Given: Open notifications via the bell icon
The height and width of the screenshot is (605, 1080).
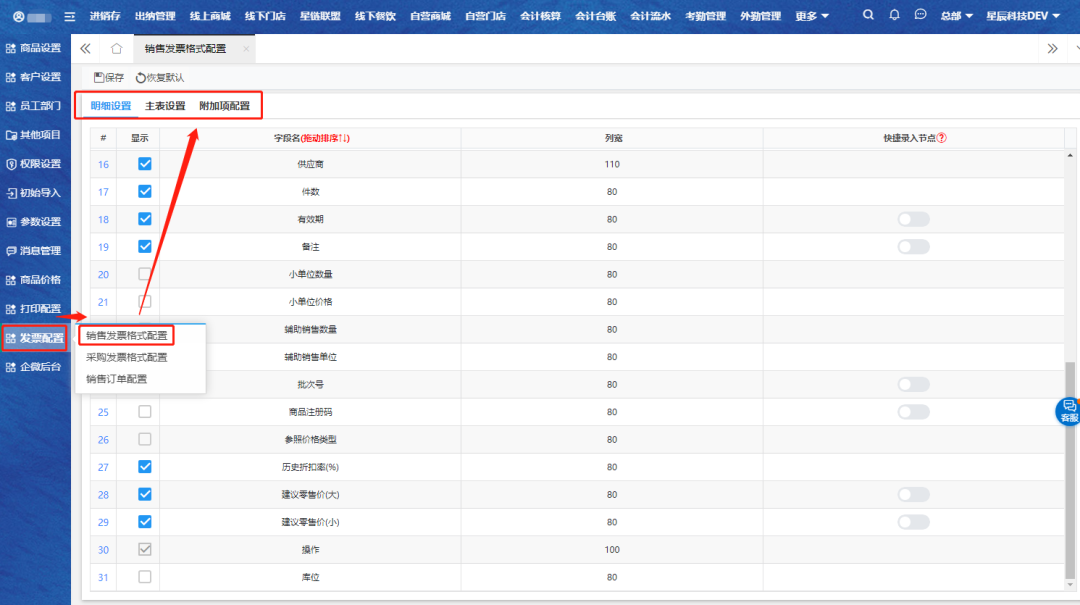Looking at the screenshot, I should coord(894,15).
